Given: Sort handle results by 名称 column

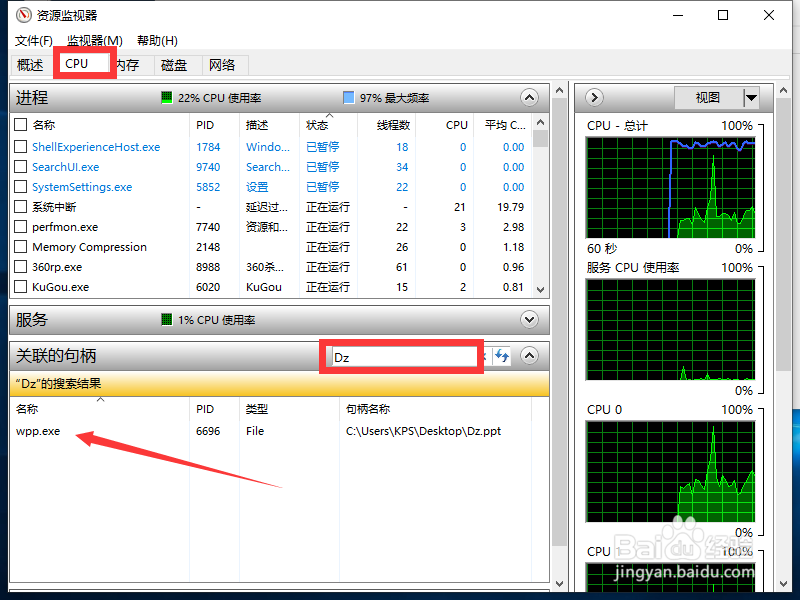Looking at the screenshot, I should (99, 409).
